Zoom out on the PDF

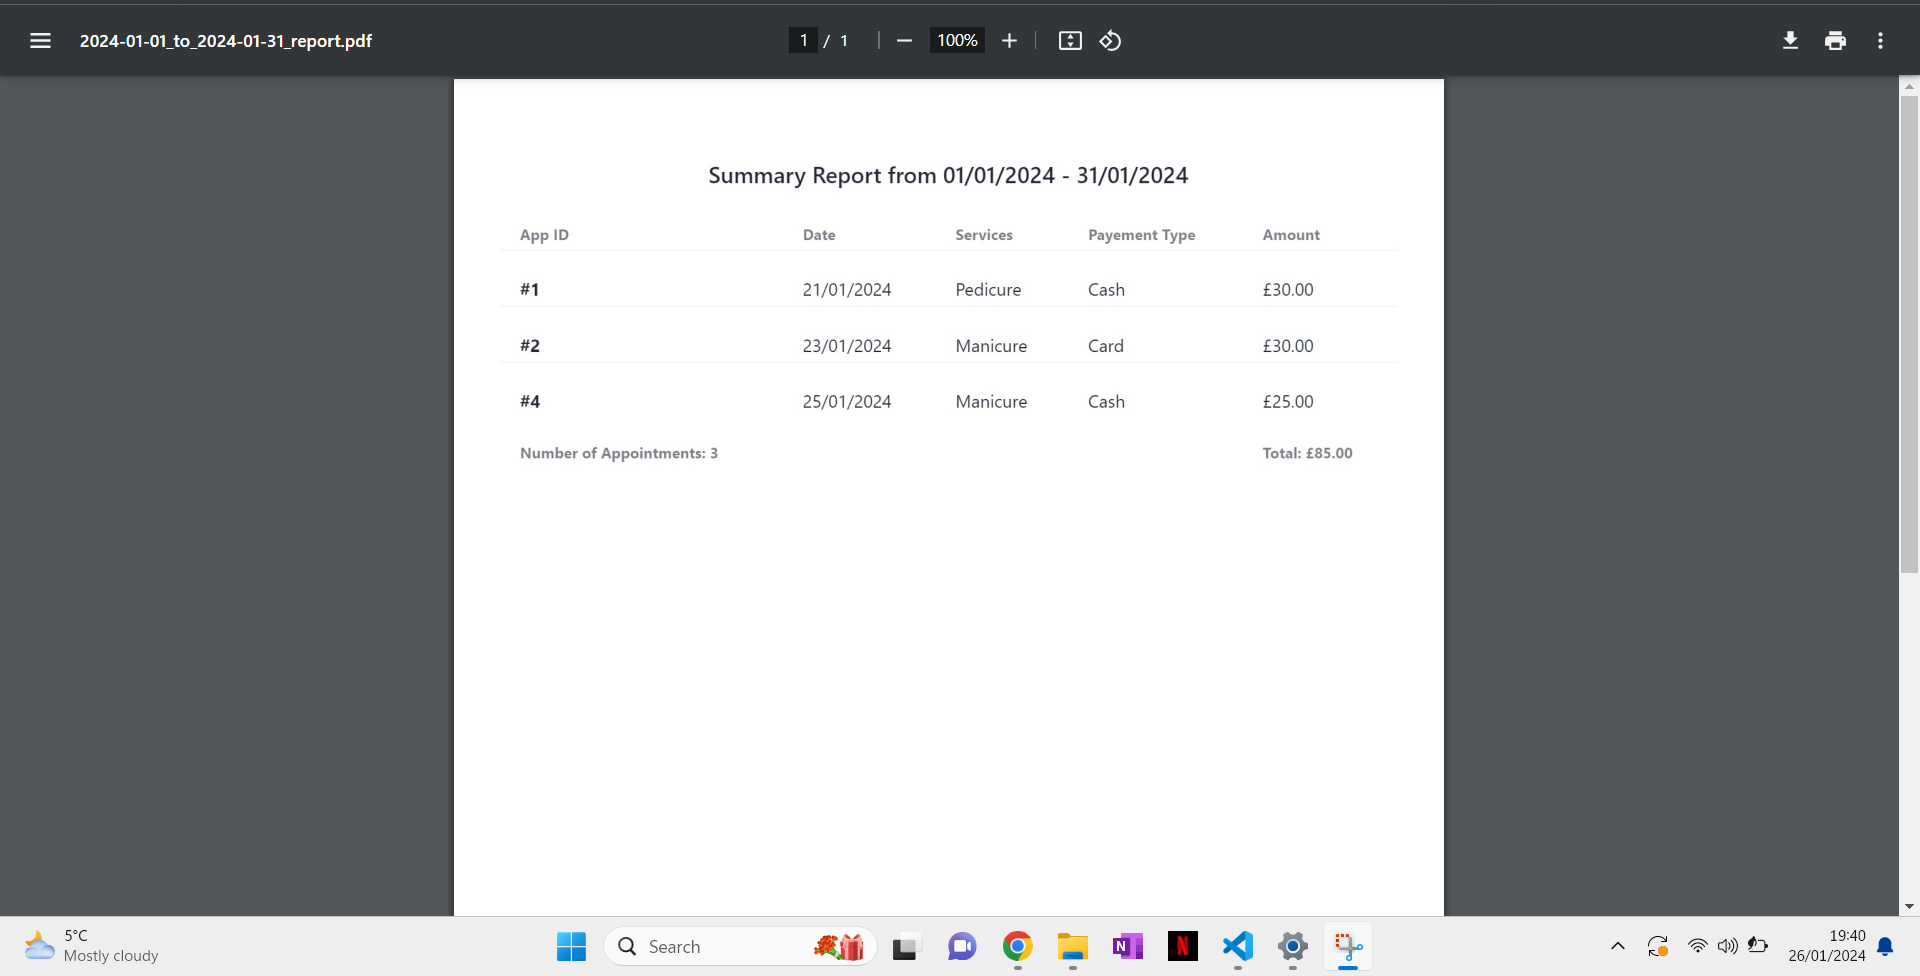pyautogui.click(x=905, y=40)
